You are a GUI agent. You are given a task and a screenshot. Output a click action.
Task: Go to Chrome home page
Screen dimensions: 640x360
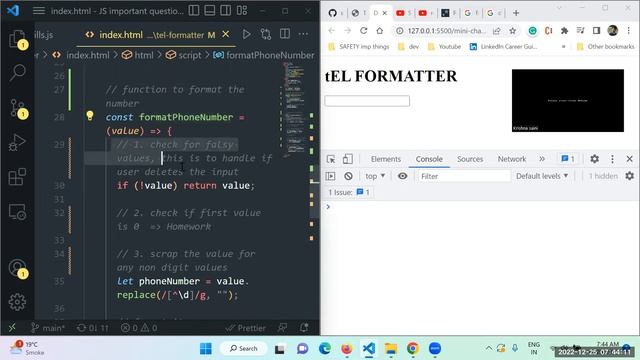[380, 31]
